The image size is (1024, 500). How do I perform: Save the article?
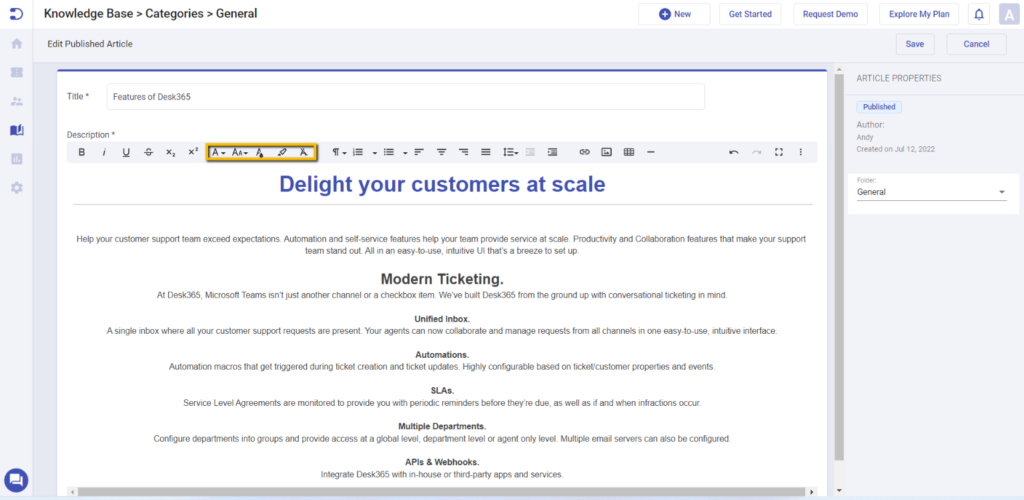[x=914, y=44]
